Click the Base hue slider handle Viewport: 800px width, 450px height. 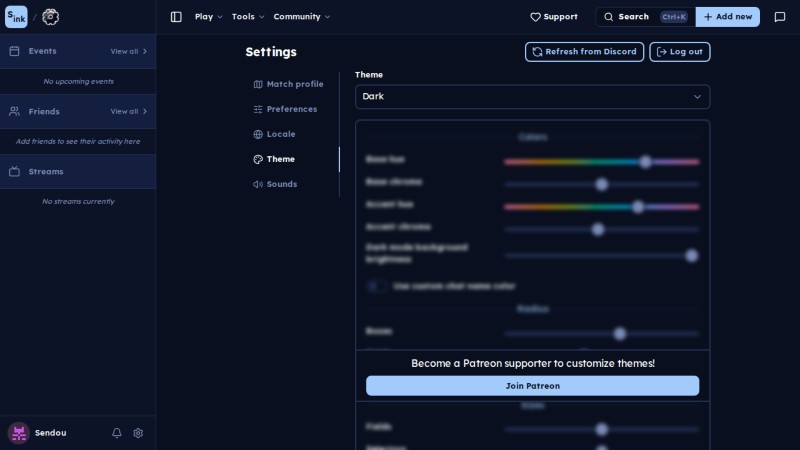645,162
